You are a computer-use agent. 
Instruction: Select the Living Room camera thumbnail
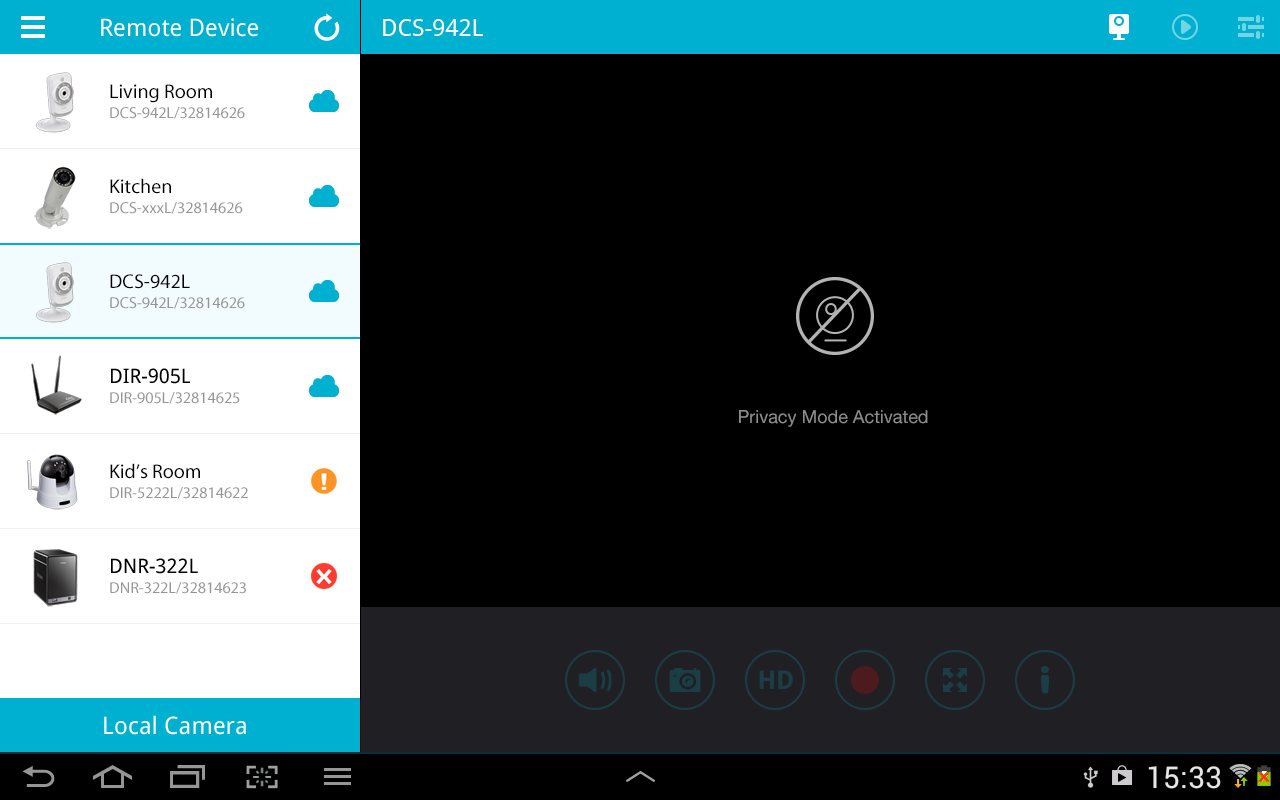tap(56, 101)
